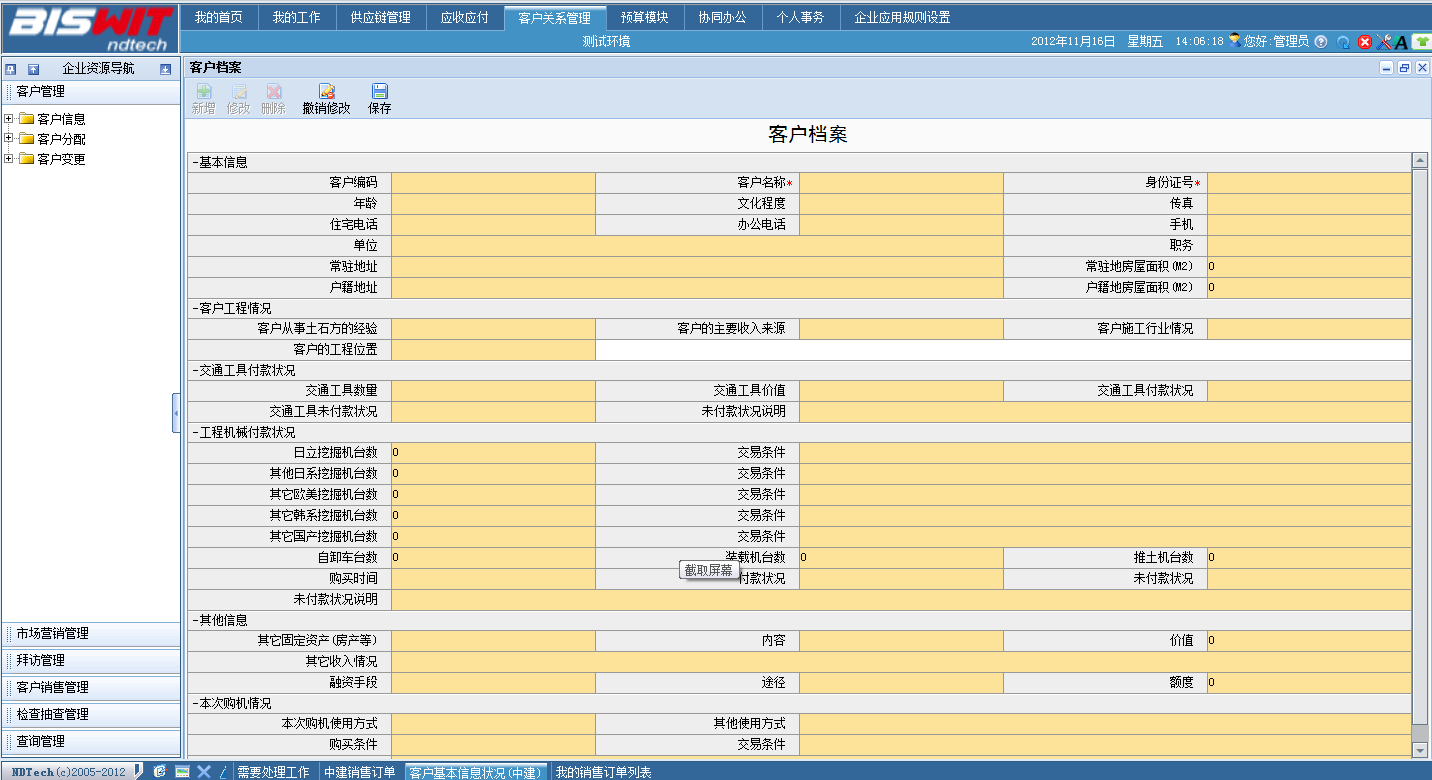Open the 预算模块 top menu
1432x780 pixels.
[645, 17]
